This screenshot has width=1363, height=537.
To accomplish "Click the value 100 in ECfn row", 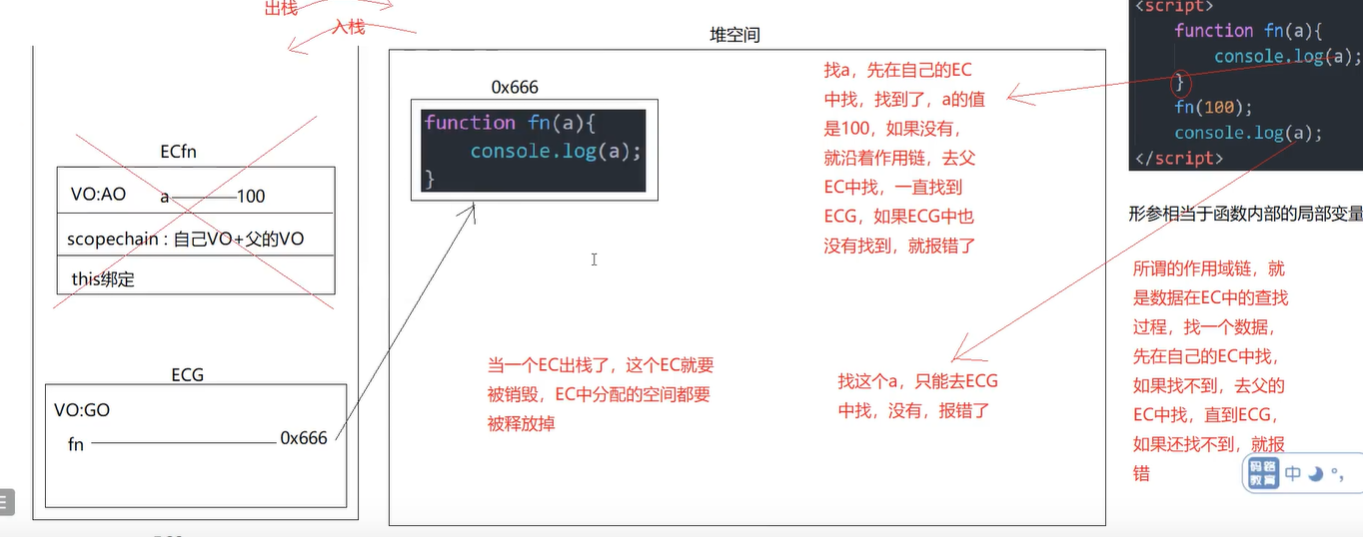I will point(251,196).
